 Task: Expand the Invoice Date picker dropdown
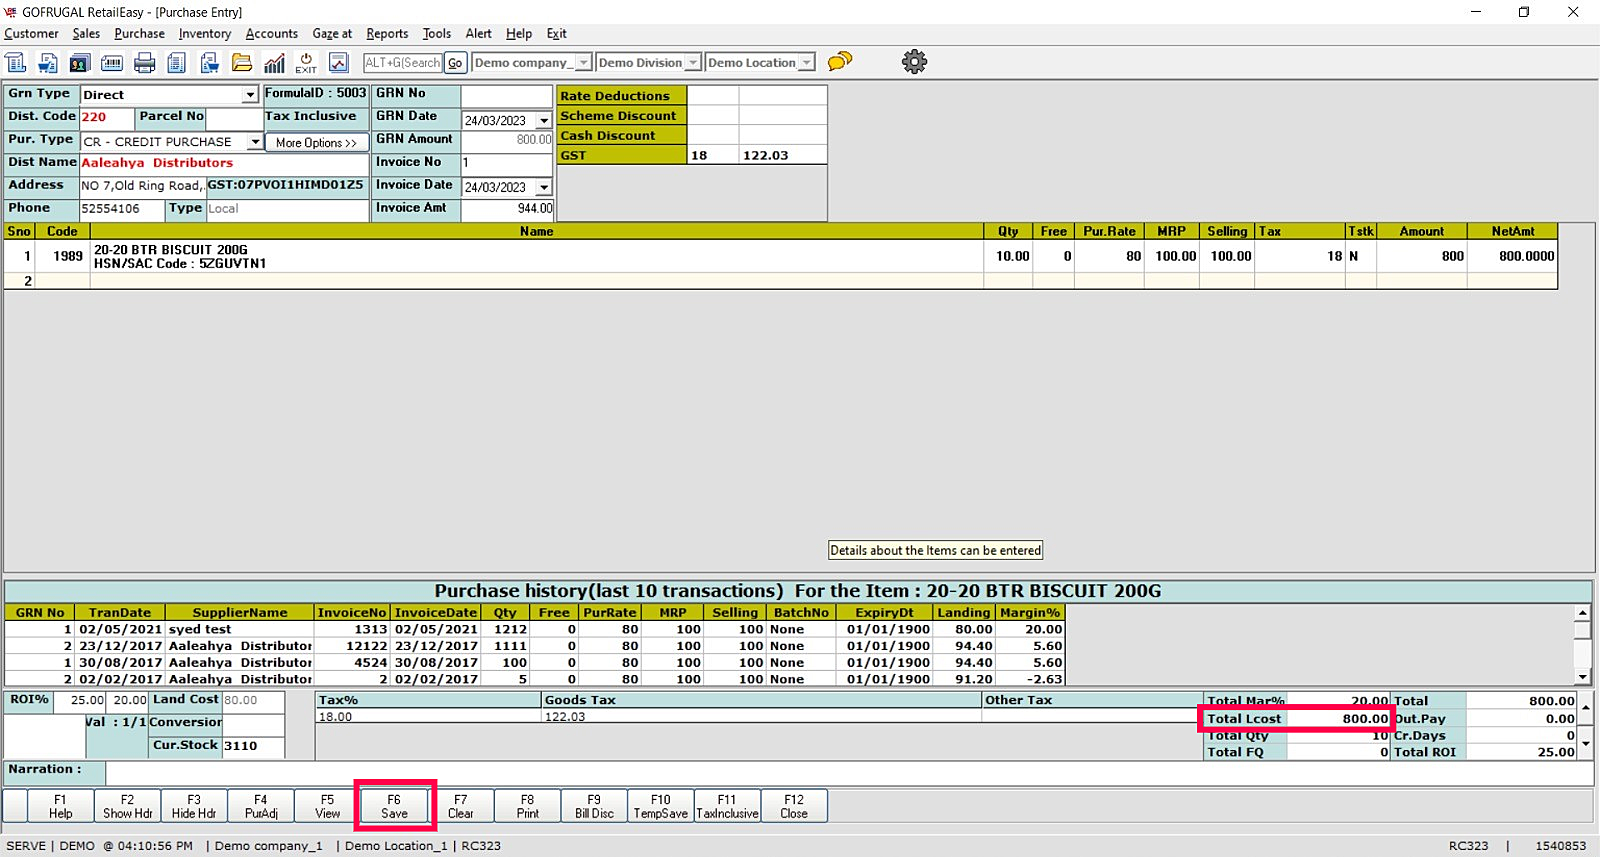[544, 188]
